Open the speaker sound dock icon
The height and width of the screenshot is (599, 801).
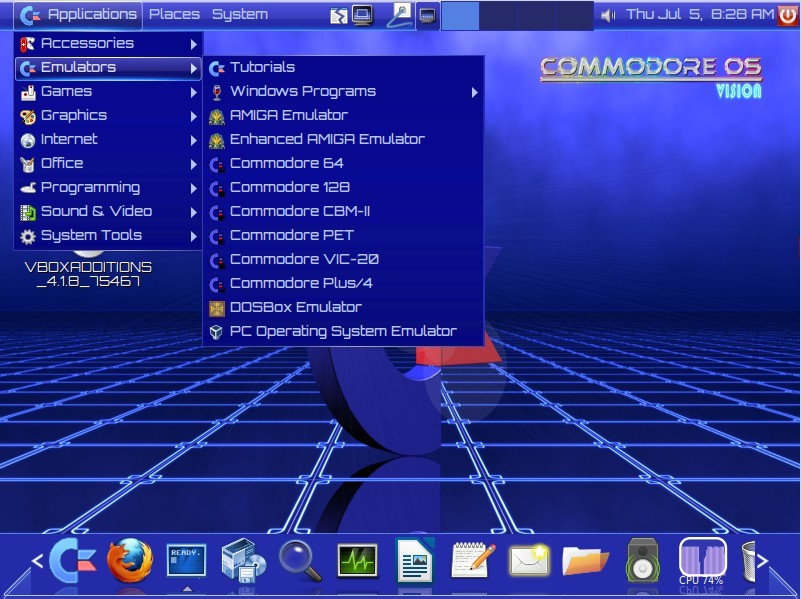click(643, 561)
